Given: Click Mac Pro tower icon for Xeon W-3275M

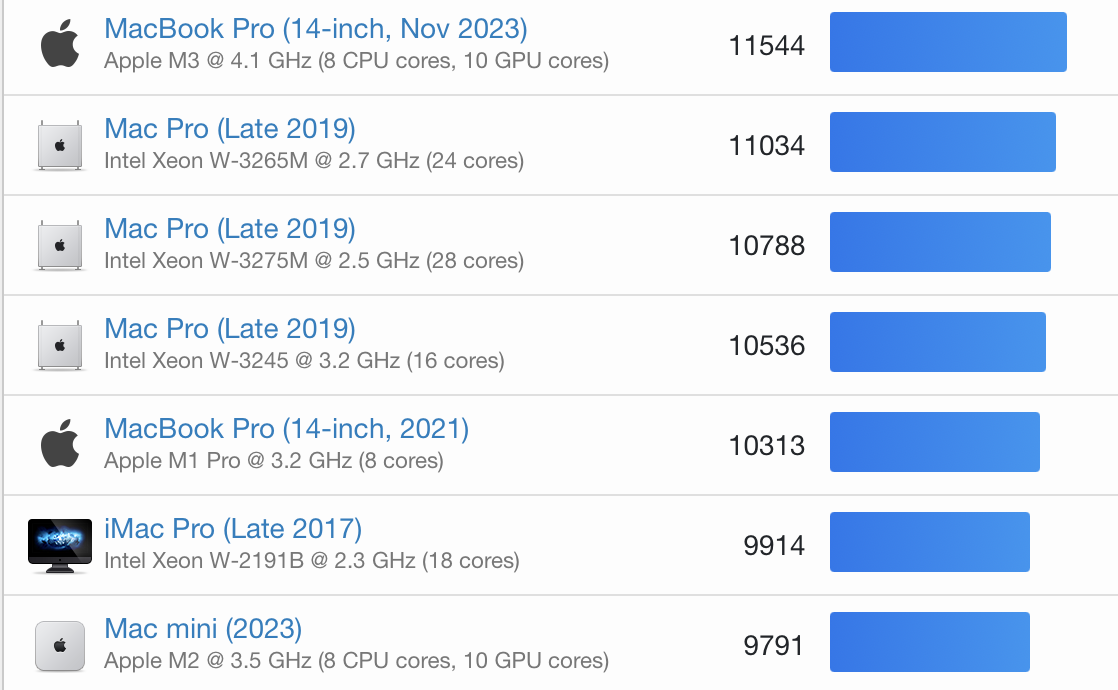Looking at the screenshot, I should [x=60, y=245].
